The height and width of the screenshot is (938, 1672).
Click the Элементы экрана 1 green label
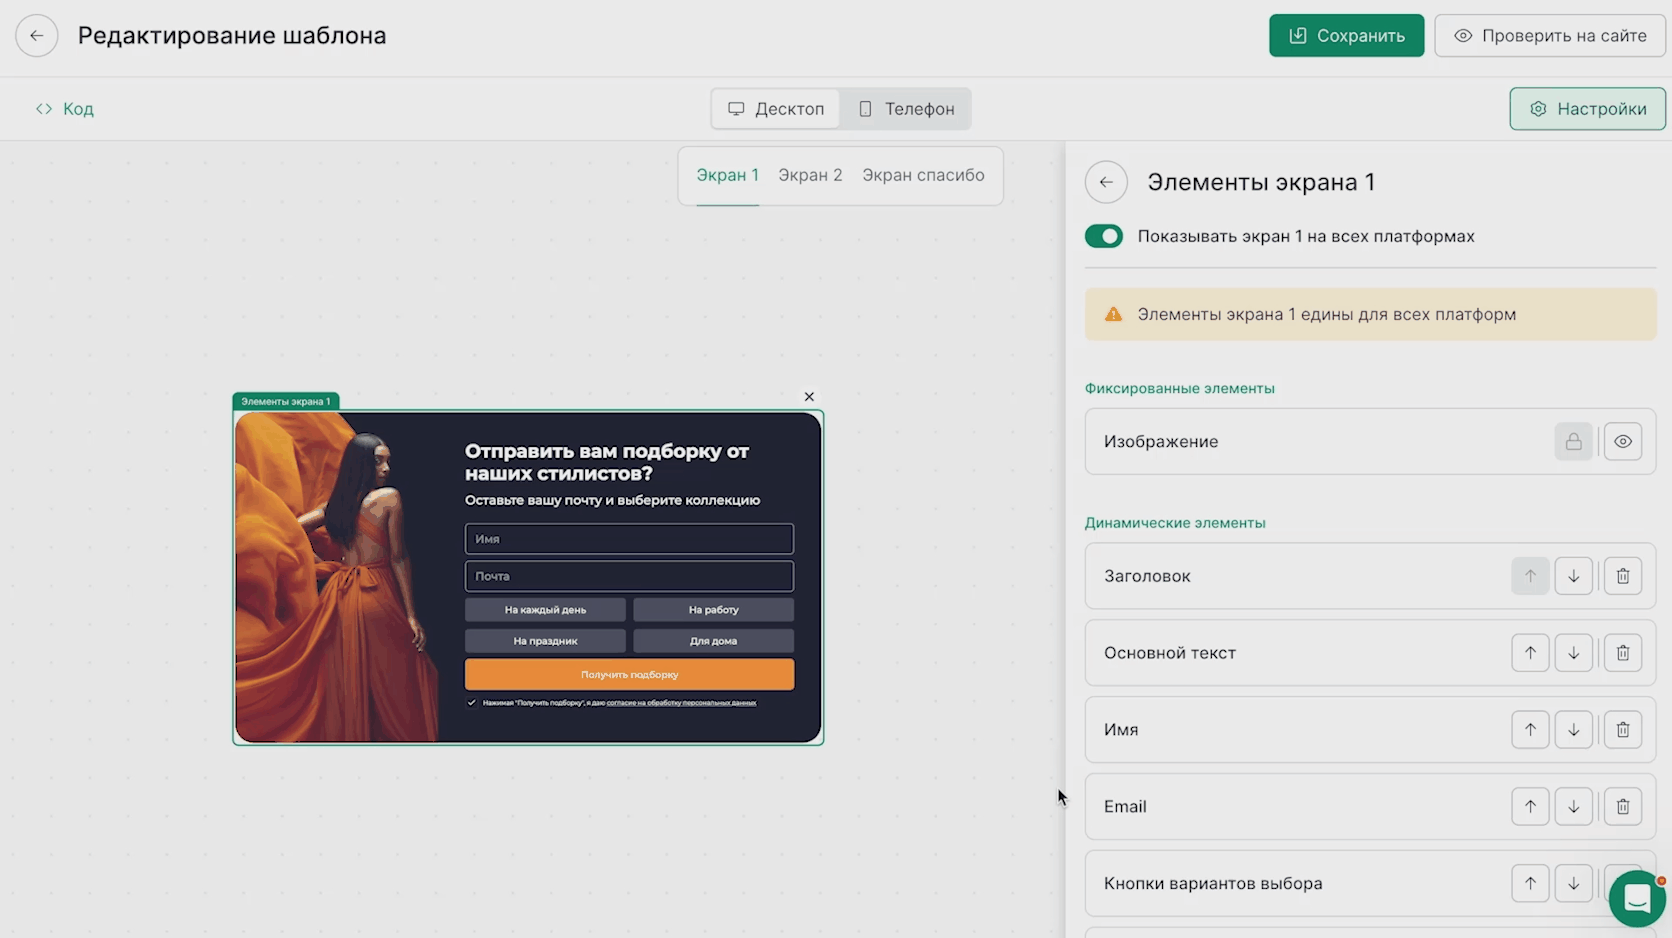286,401
